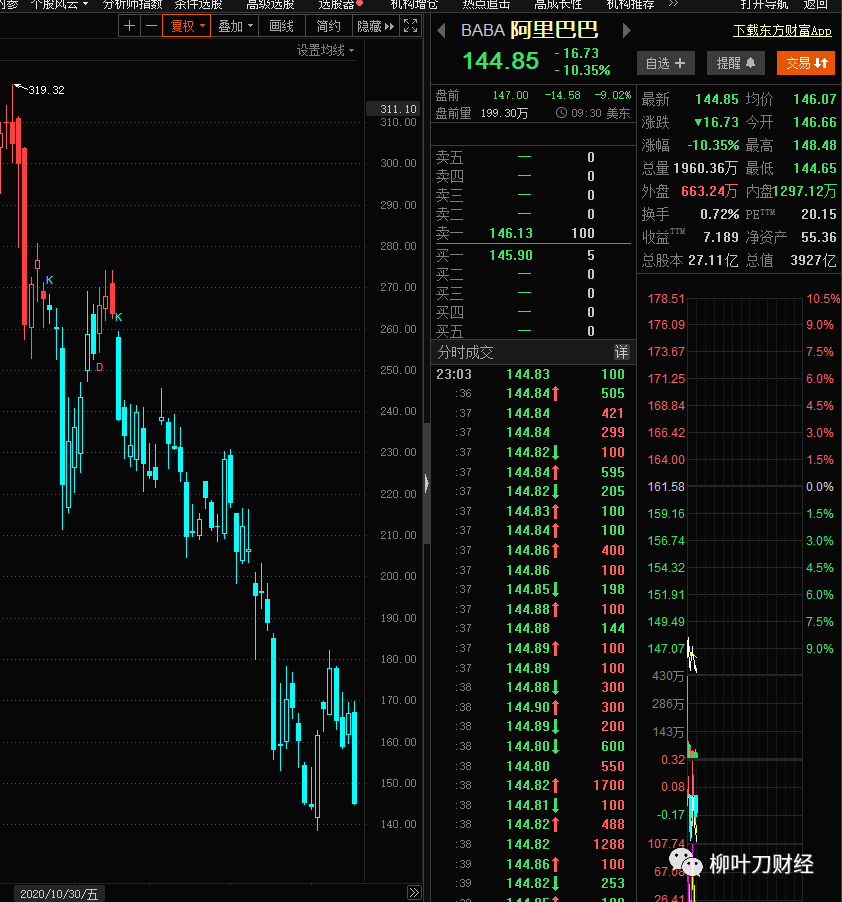
Task: Open 分析师指数 from top menu
Action: click(x=132, y=5)
